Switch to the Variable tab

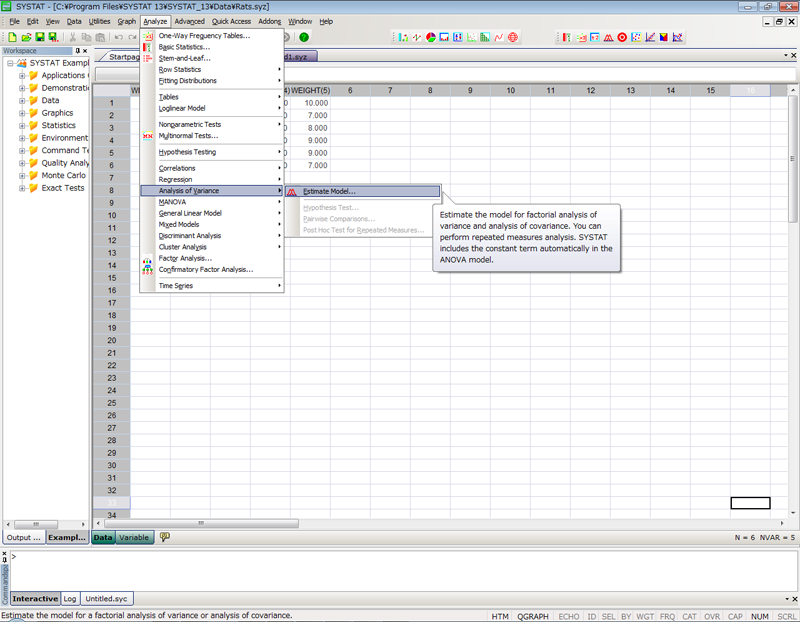click(134, 537)
